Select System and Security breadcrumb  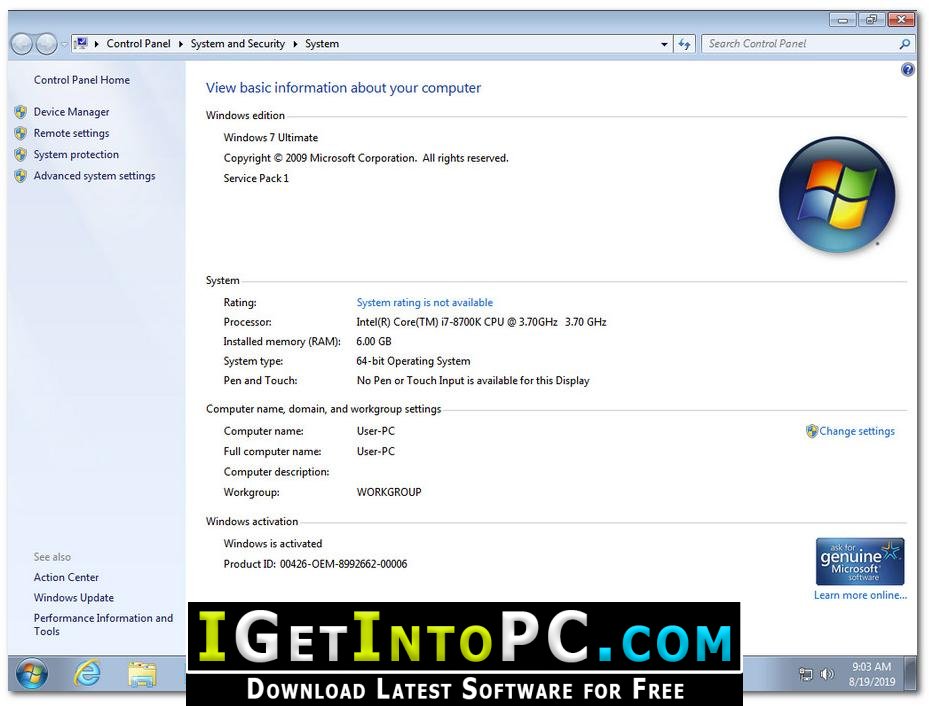[x=237, y=44]
